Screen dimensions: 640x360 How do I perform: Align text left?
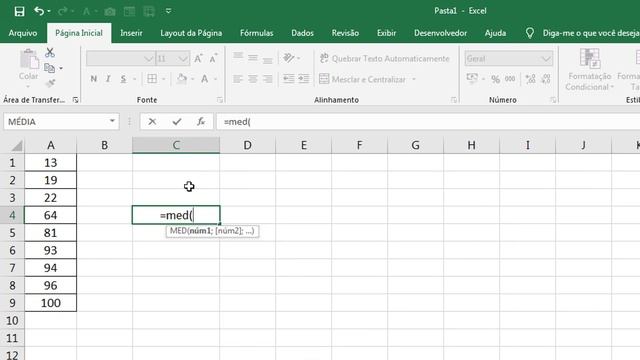coord(238,79)
